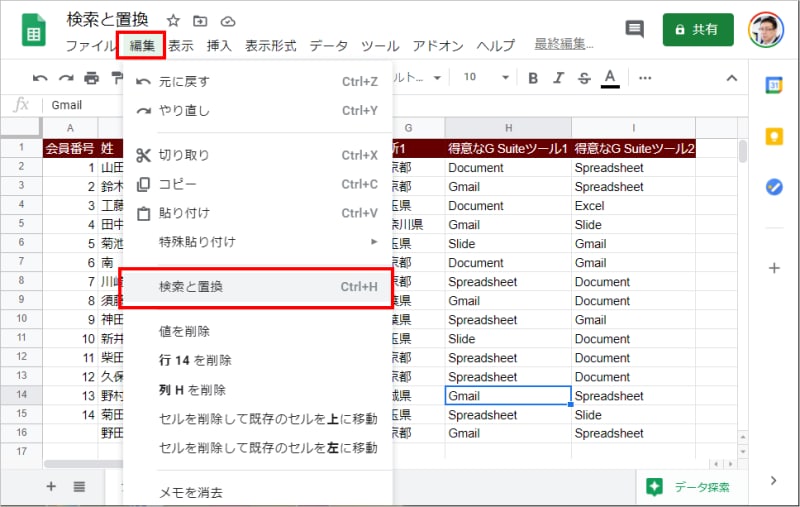The width and height of the screenshot is (800, 507).
Task: Click cell Excel in column I
Action: click(x=633, y=206)
